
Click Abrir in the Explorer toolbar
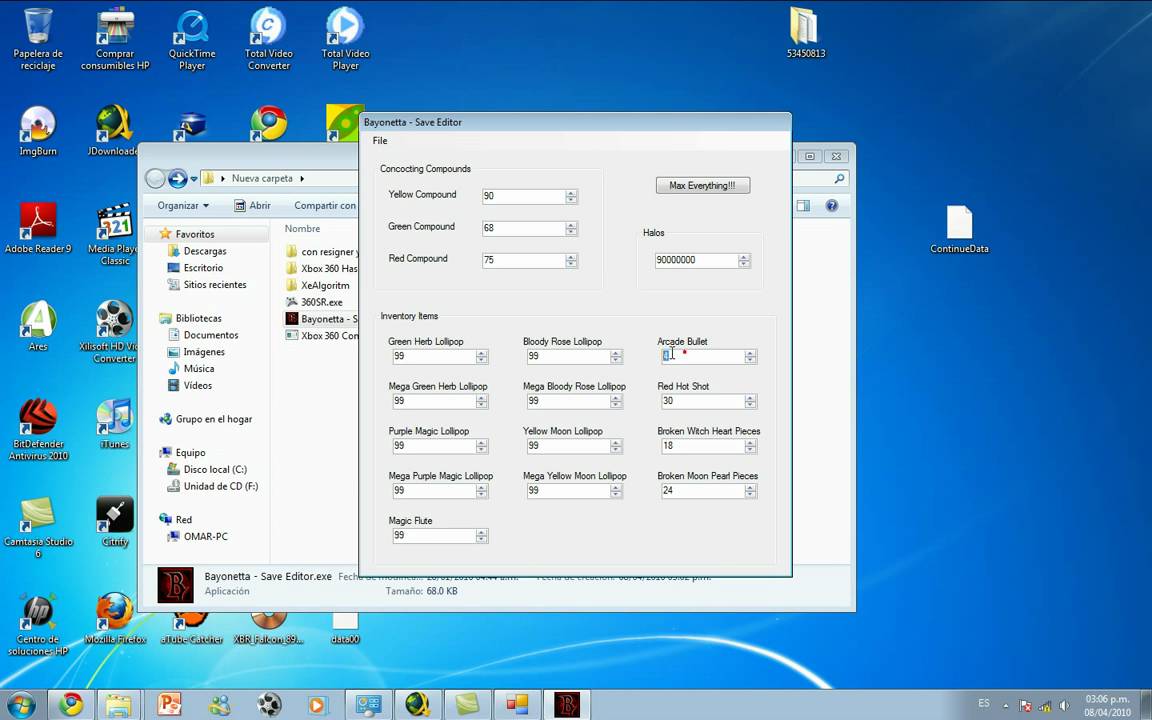[x=252, y=206]
